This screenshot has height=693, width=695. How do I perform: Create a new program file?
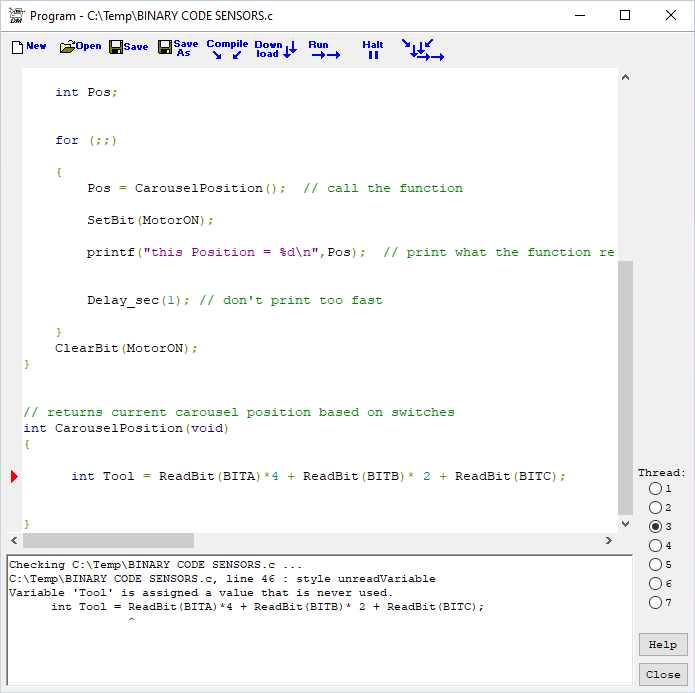point(28,47)
